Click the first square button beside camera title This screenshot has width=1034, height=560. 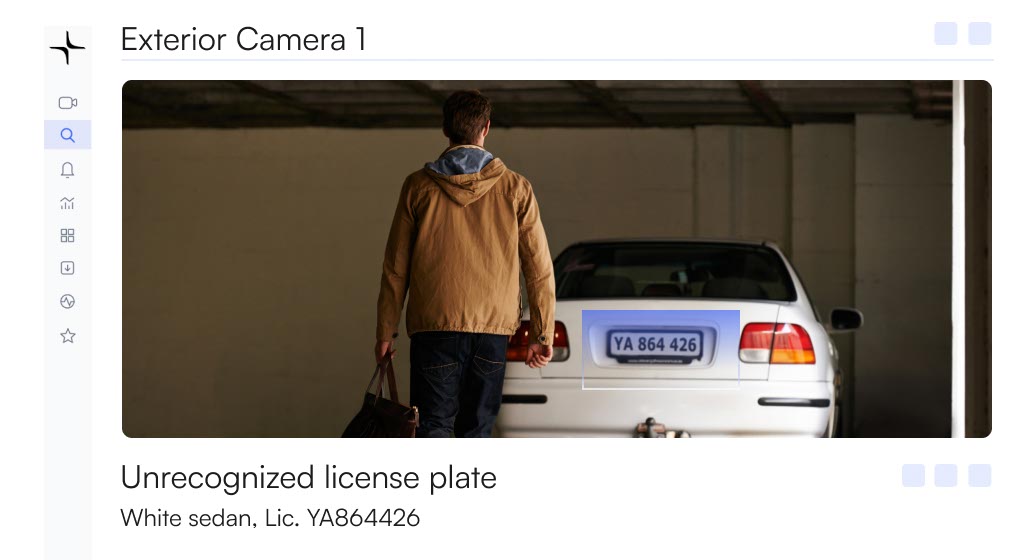click(946, 34)
